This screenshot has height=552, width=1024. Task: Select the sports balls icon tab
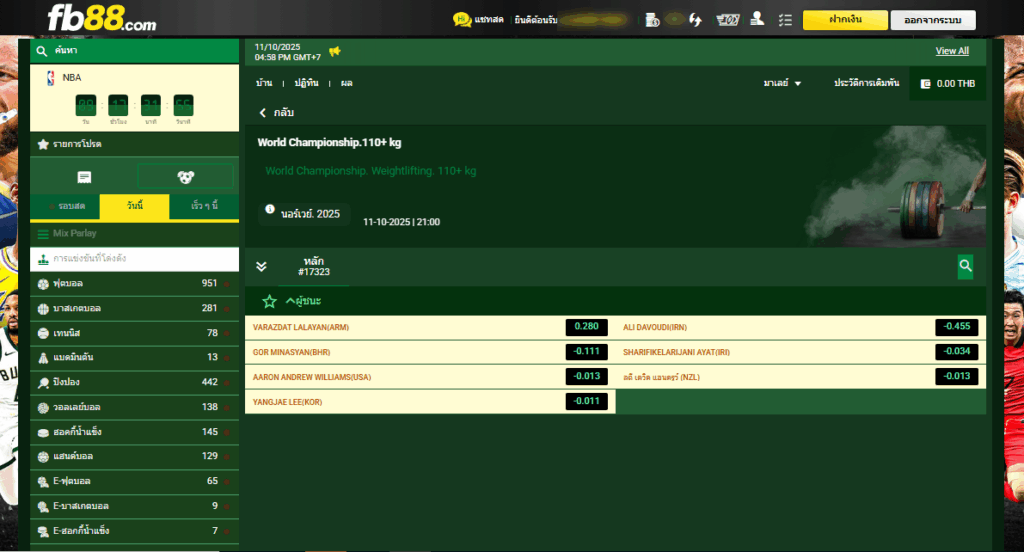tap(185, 177)
